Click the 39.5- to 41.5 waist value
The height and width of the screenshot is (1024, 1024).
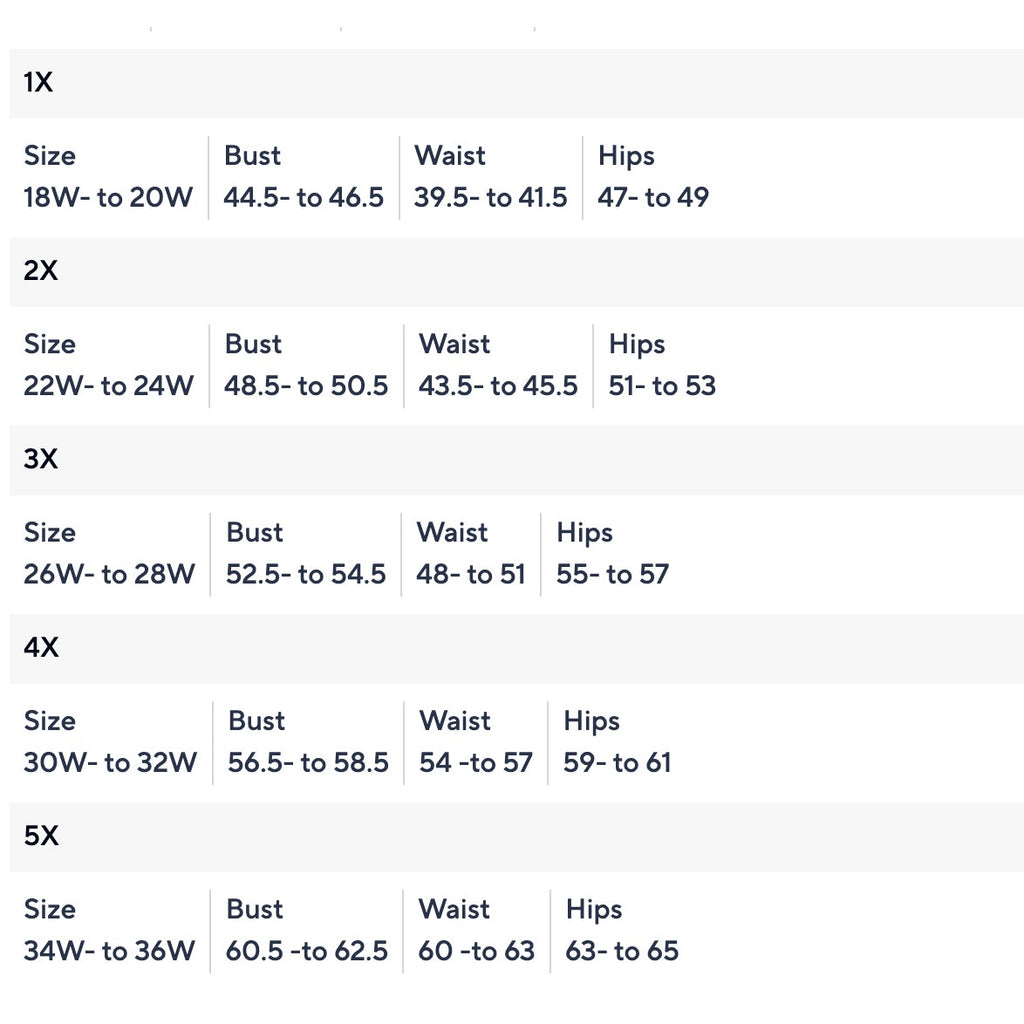pos(490,197)
